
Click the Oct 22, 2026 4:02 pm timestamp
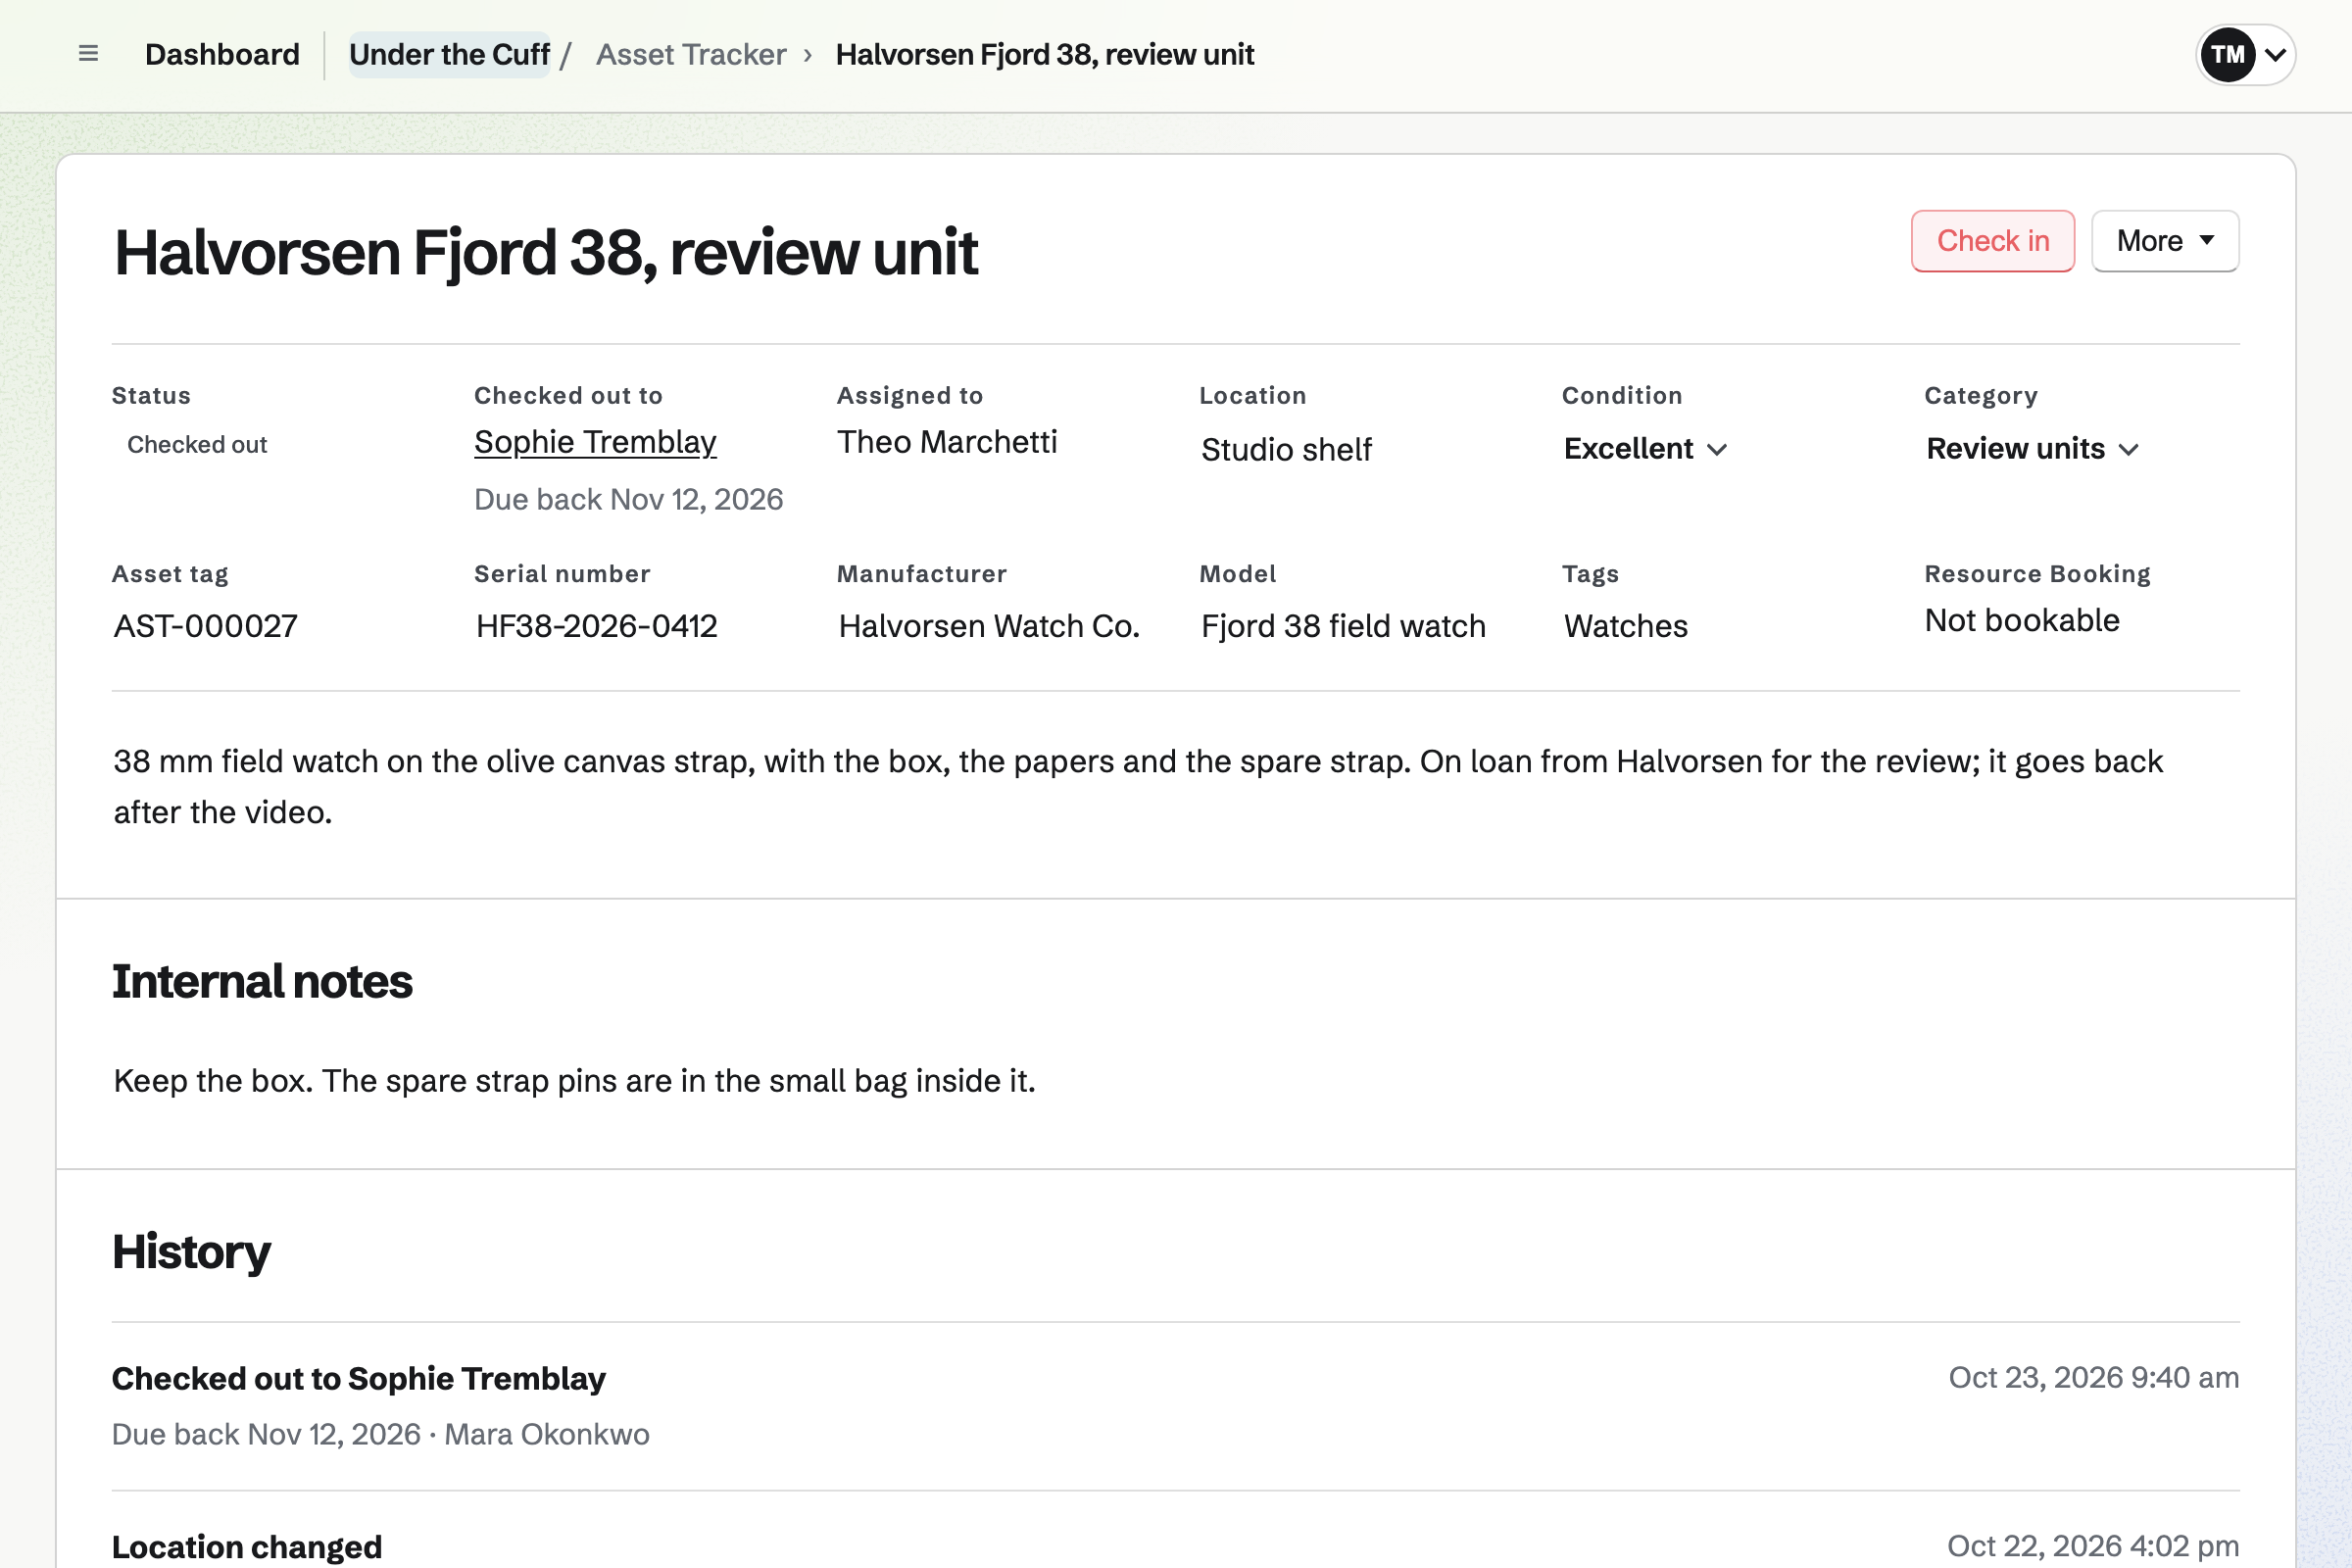point(2092,1547)
